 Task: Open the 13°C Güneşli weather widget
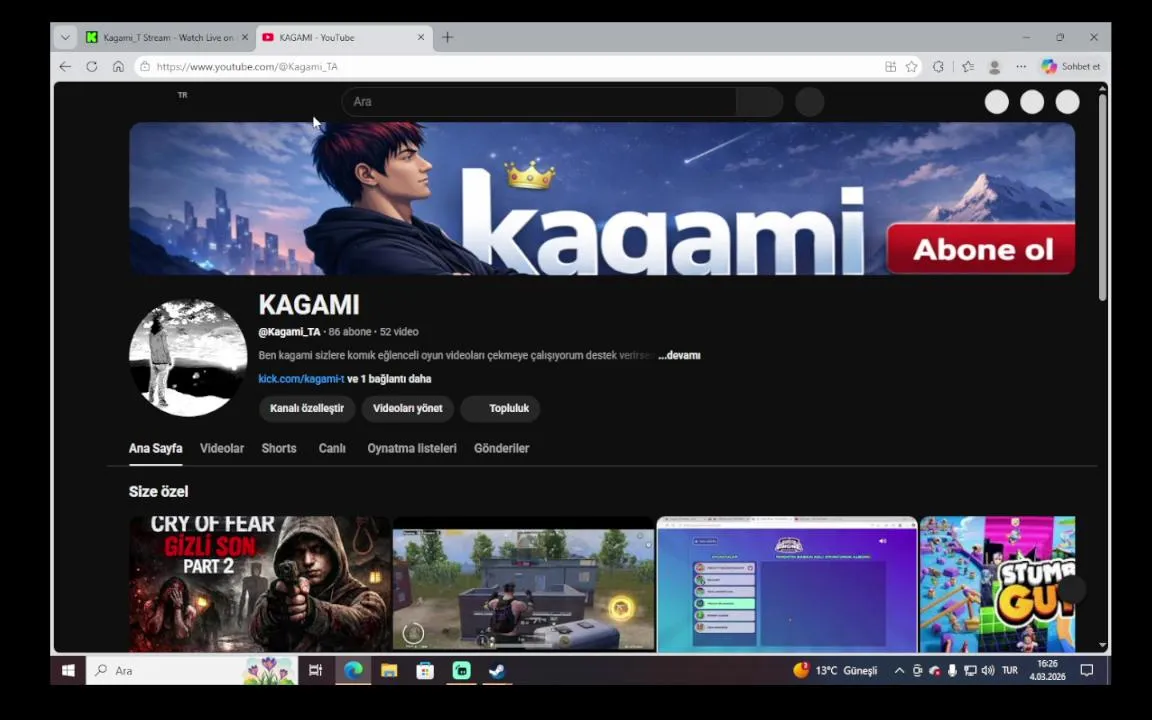coord(835,670)
